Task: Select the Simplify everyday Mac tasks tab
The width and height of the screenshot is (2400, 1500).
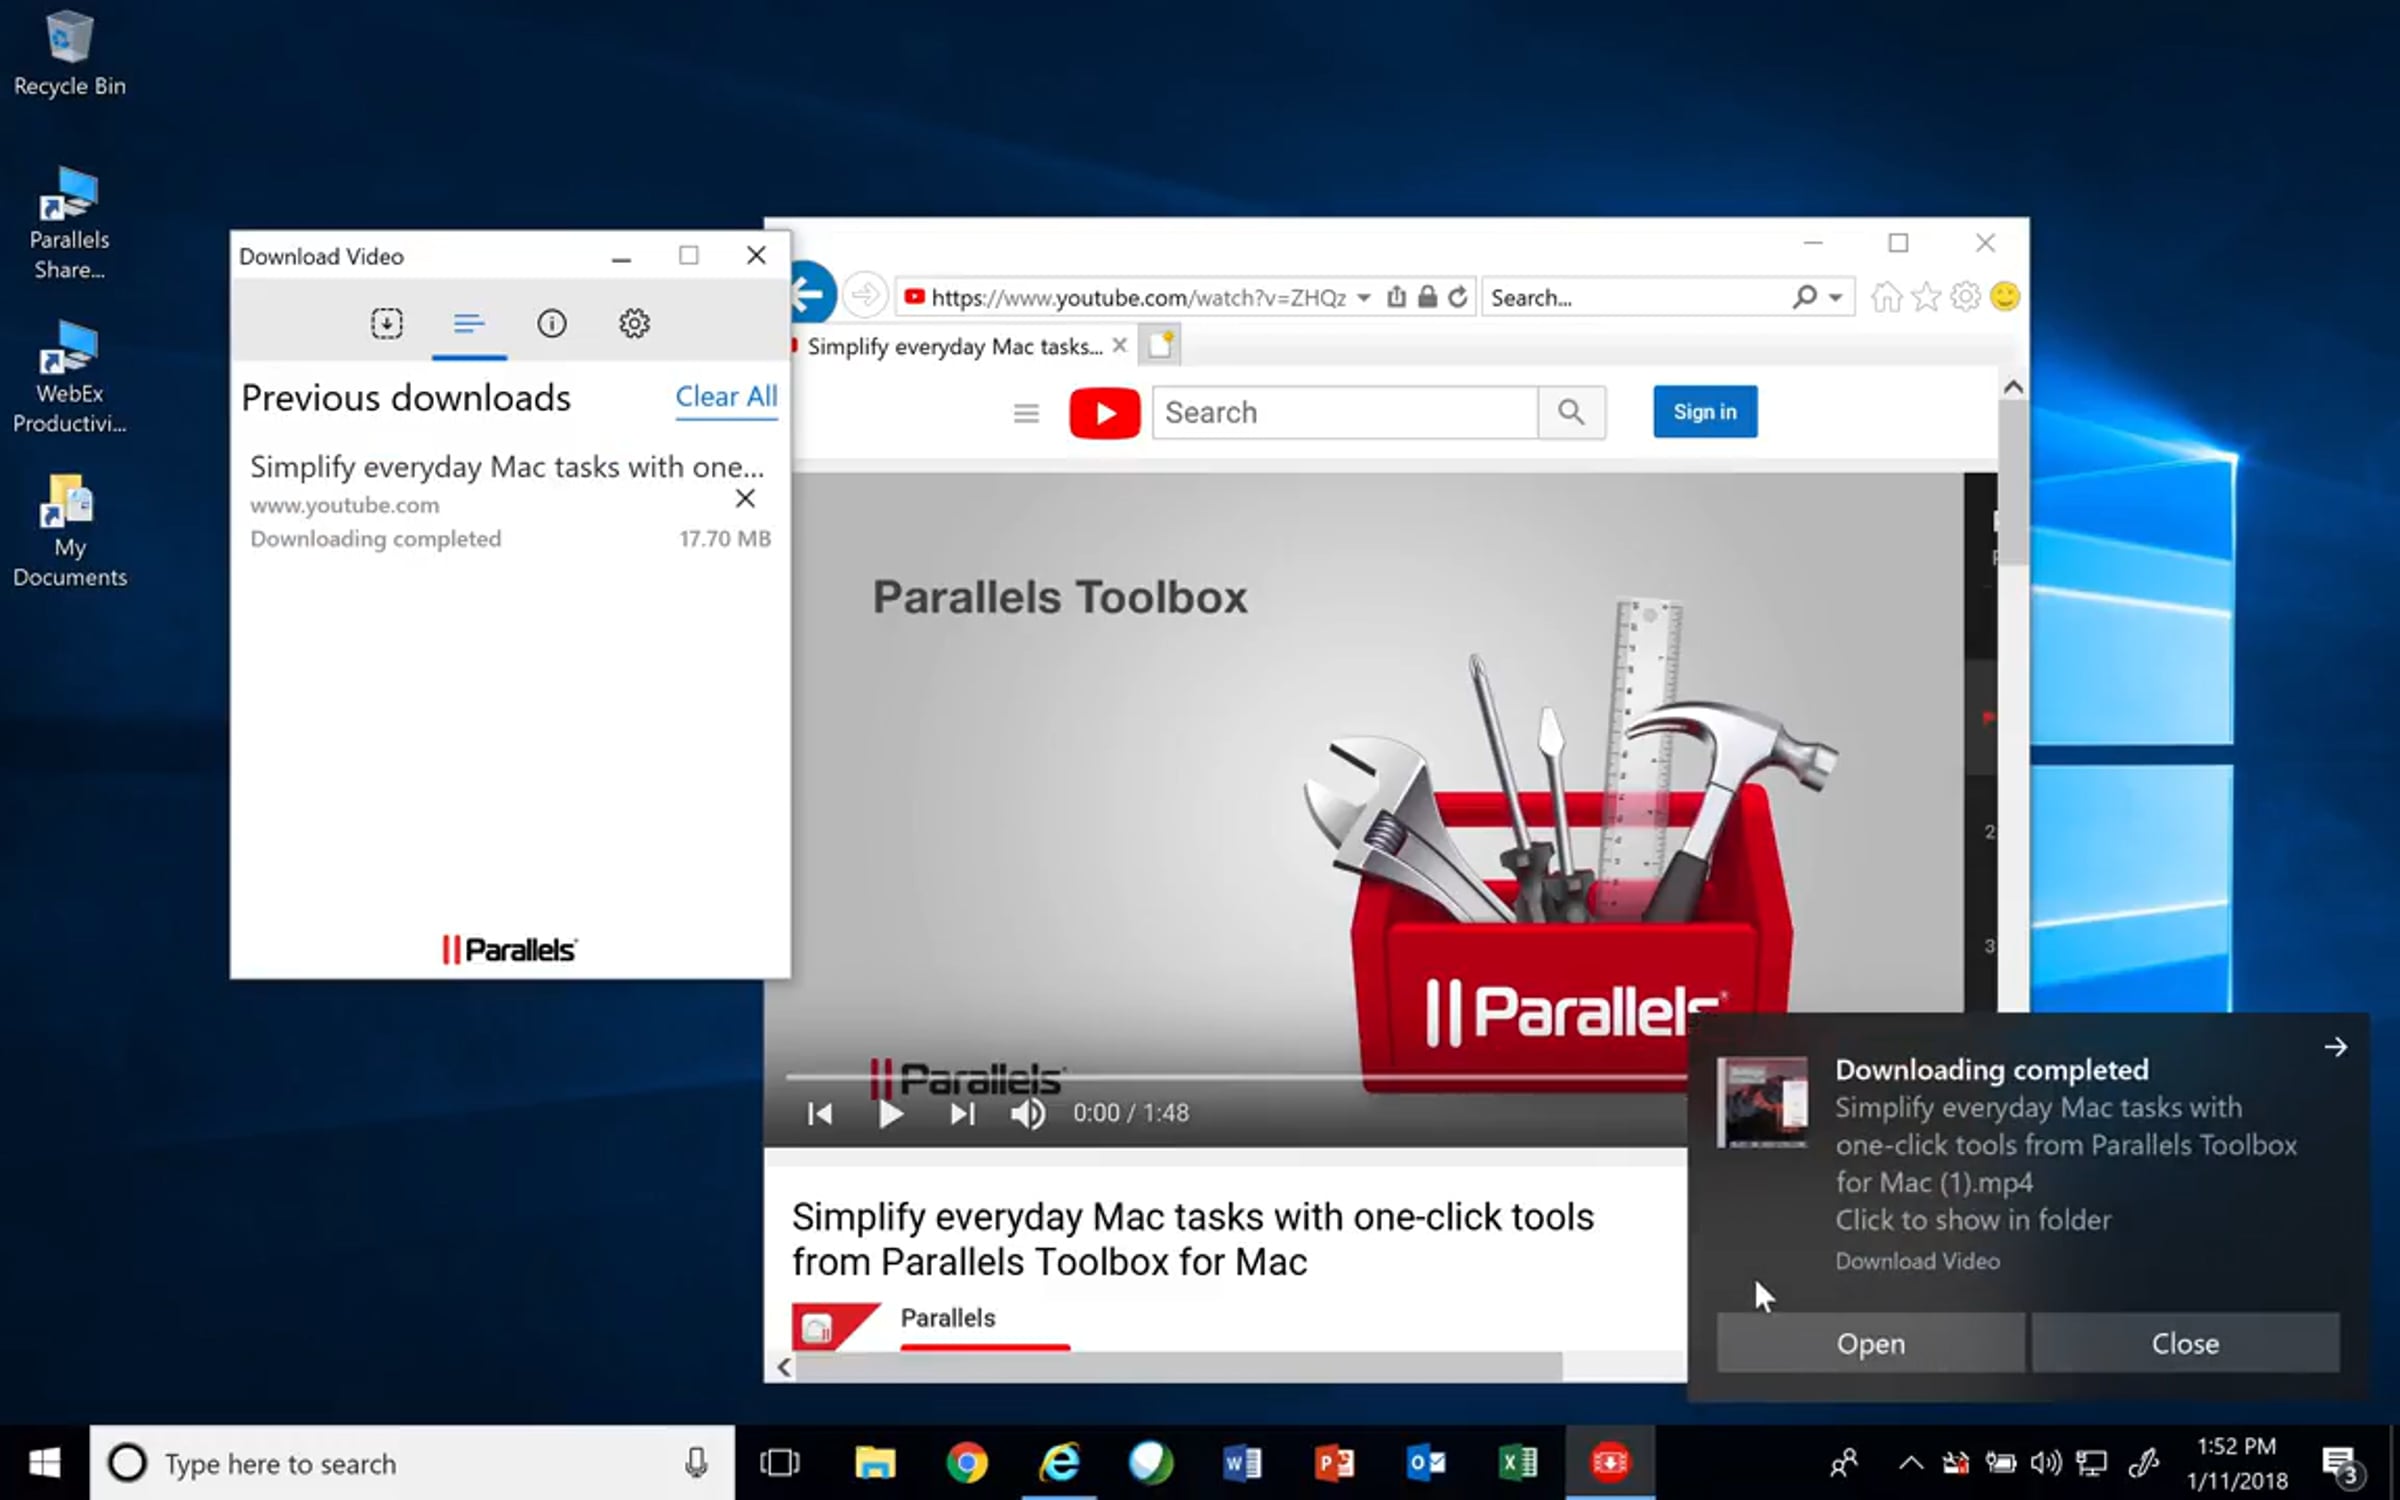Action: click(x=953, y=346)
